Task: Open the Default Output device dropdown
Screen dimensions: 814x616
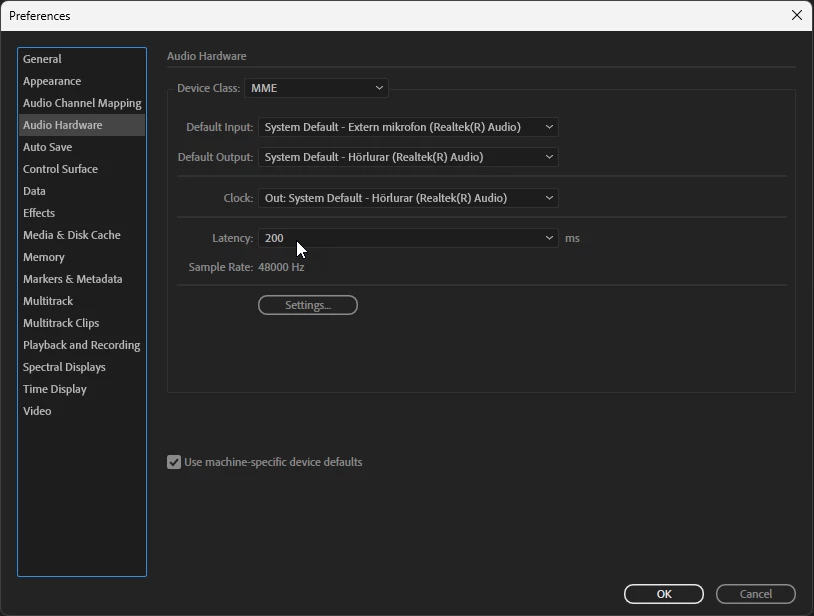Action: click(x=408, y=157)
